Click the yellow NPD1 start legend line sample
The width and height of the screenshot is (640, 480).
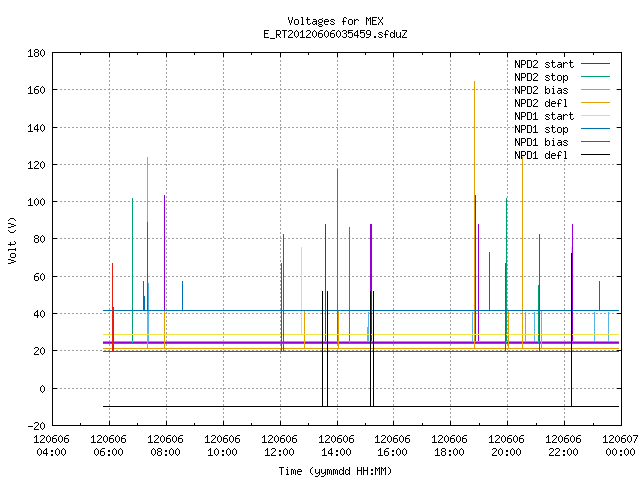click(595, 116)
